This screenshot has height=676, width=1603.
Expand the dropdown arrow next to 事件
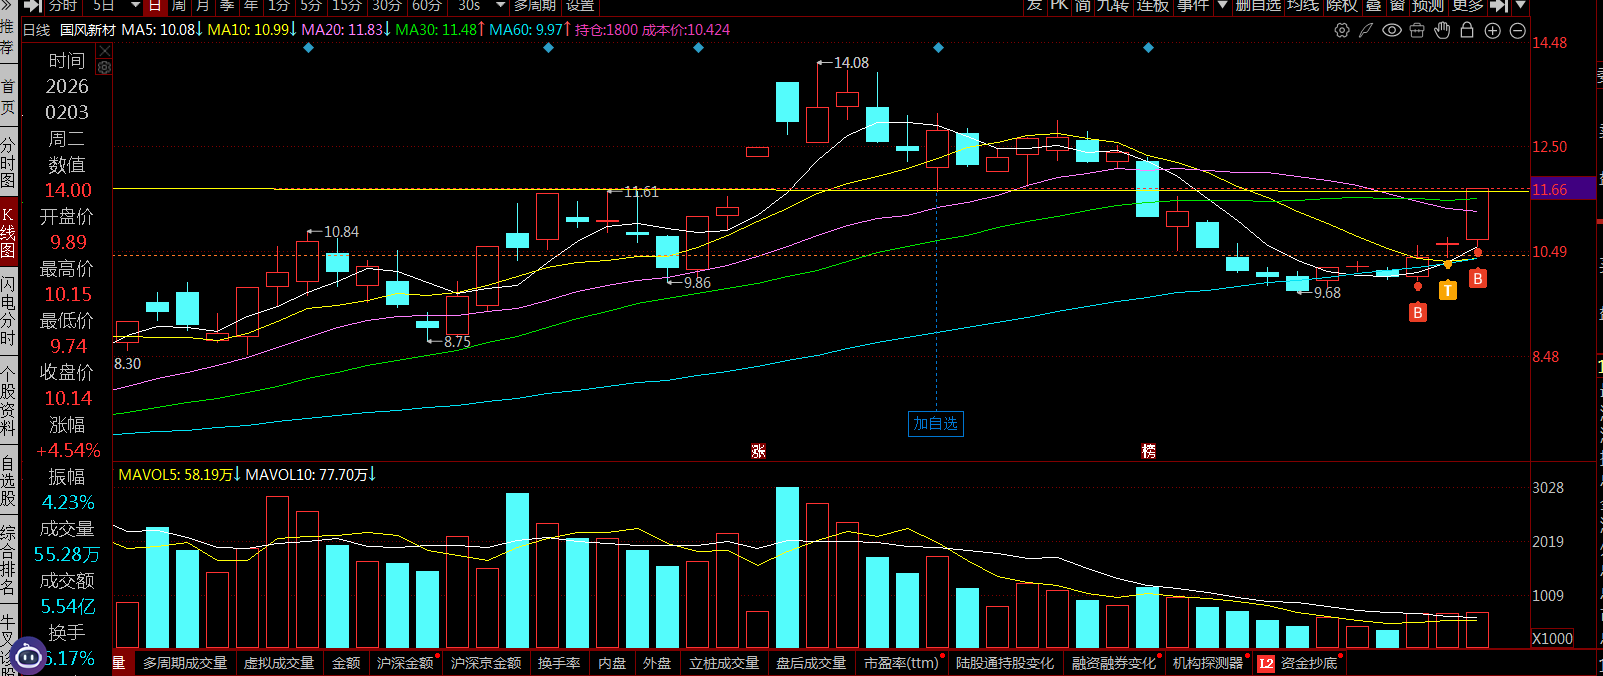tap(1221, 5)
